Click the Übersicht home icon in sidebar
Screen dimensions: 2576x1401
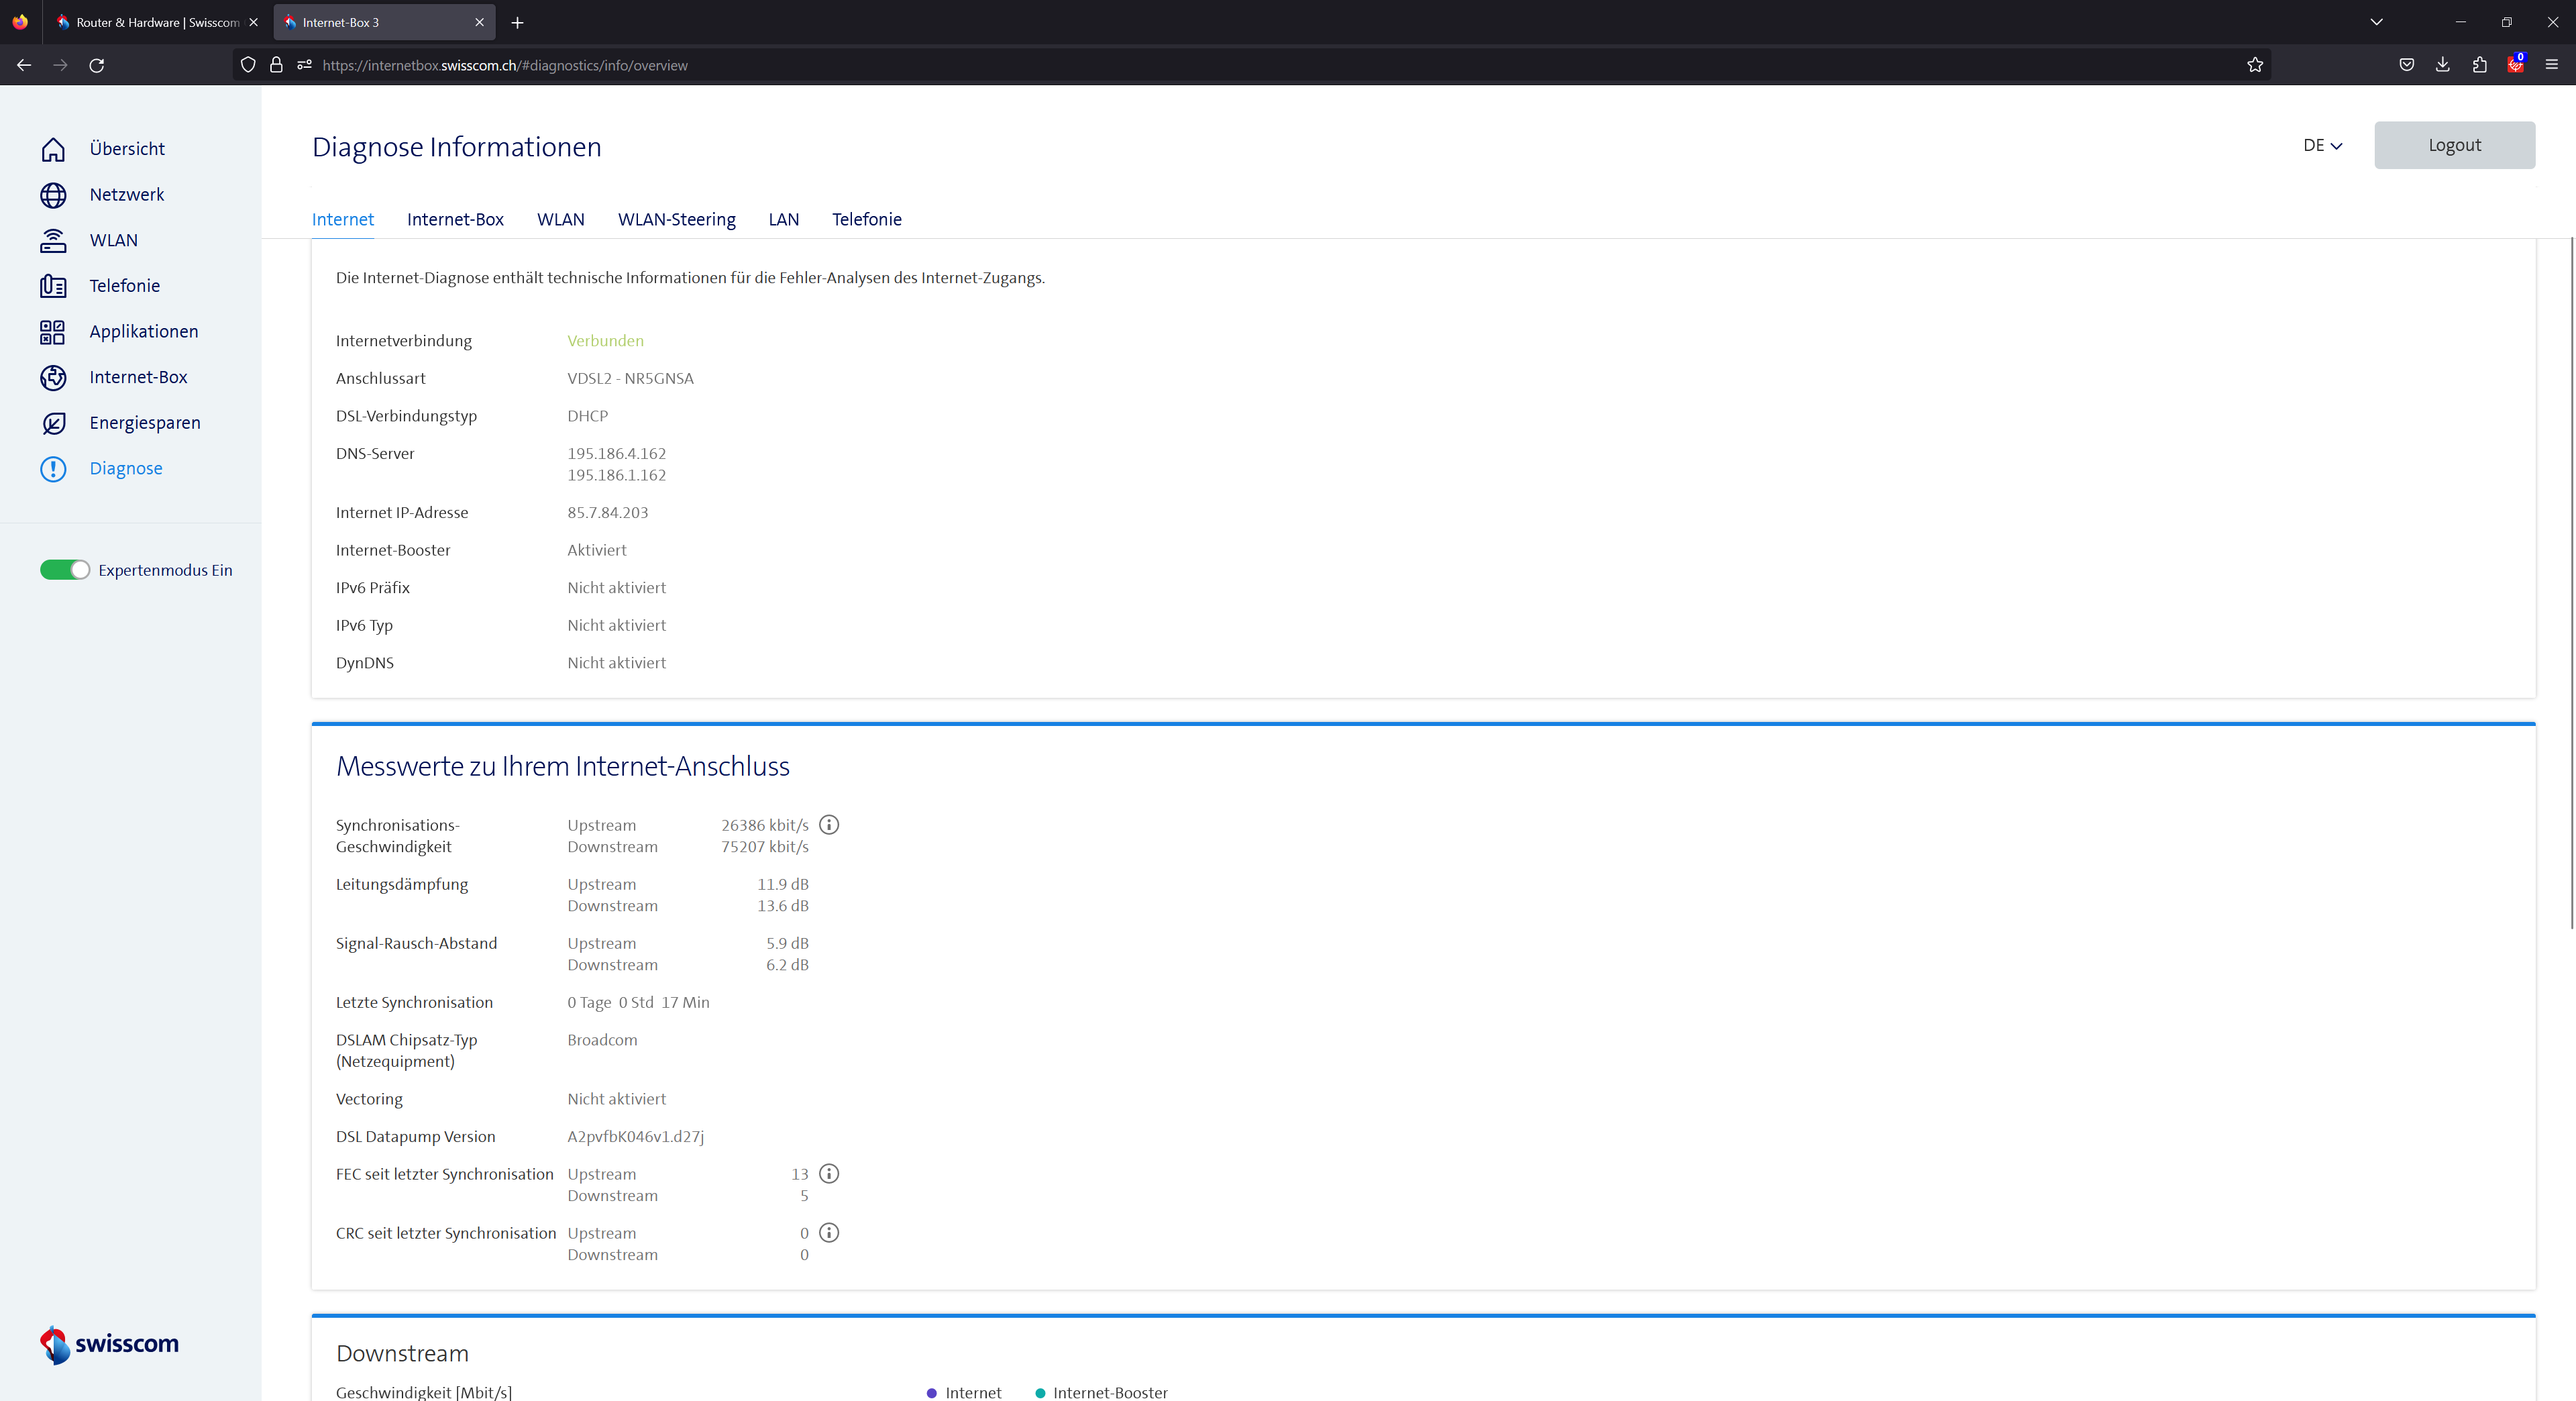53,149
